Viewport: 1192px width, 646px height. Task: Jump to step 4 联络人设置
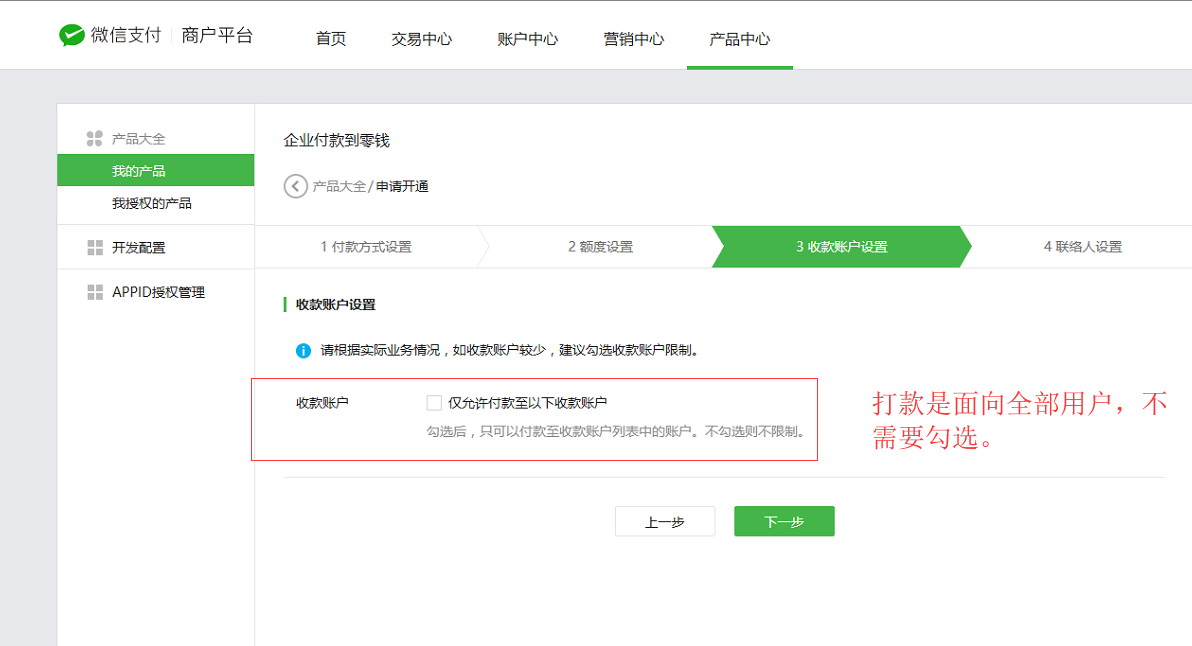click(x=1082, y=247)
